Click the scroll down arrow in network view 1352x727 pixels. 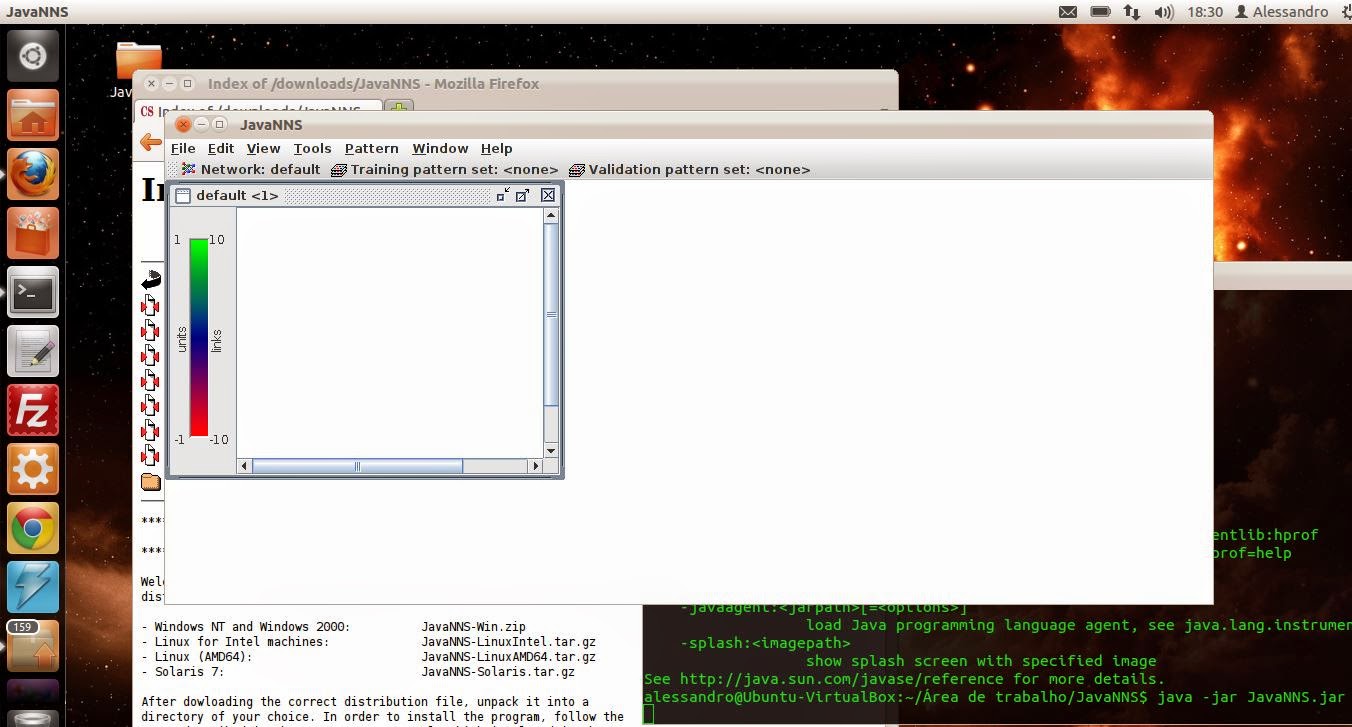(551, 452)
